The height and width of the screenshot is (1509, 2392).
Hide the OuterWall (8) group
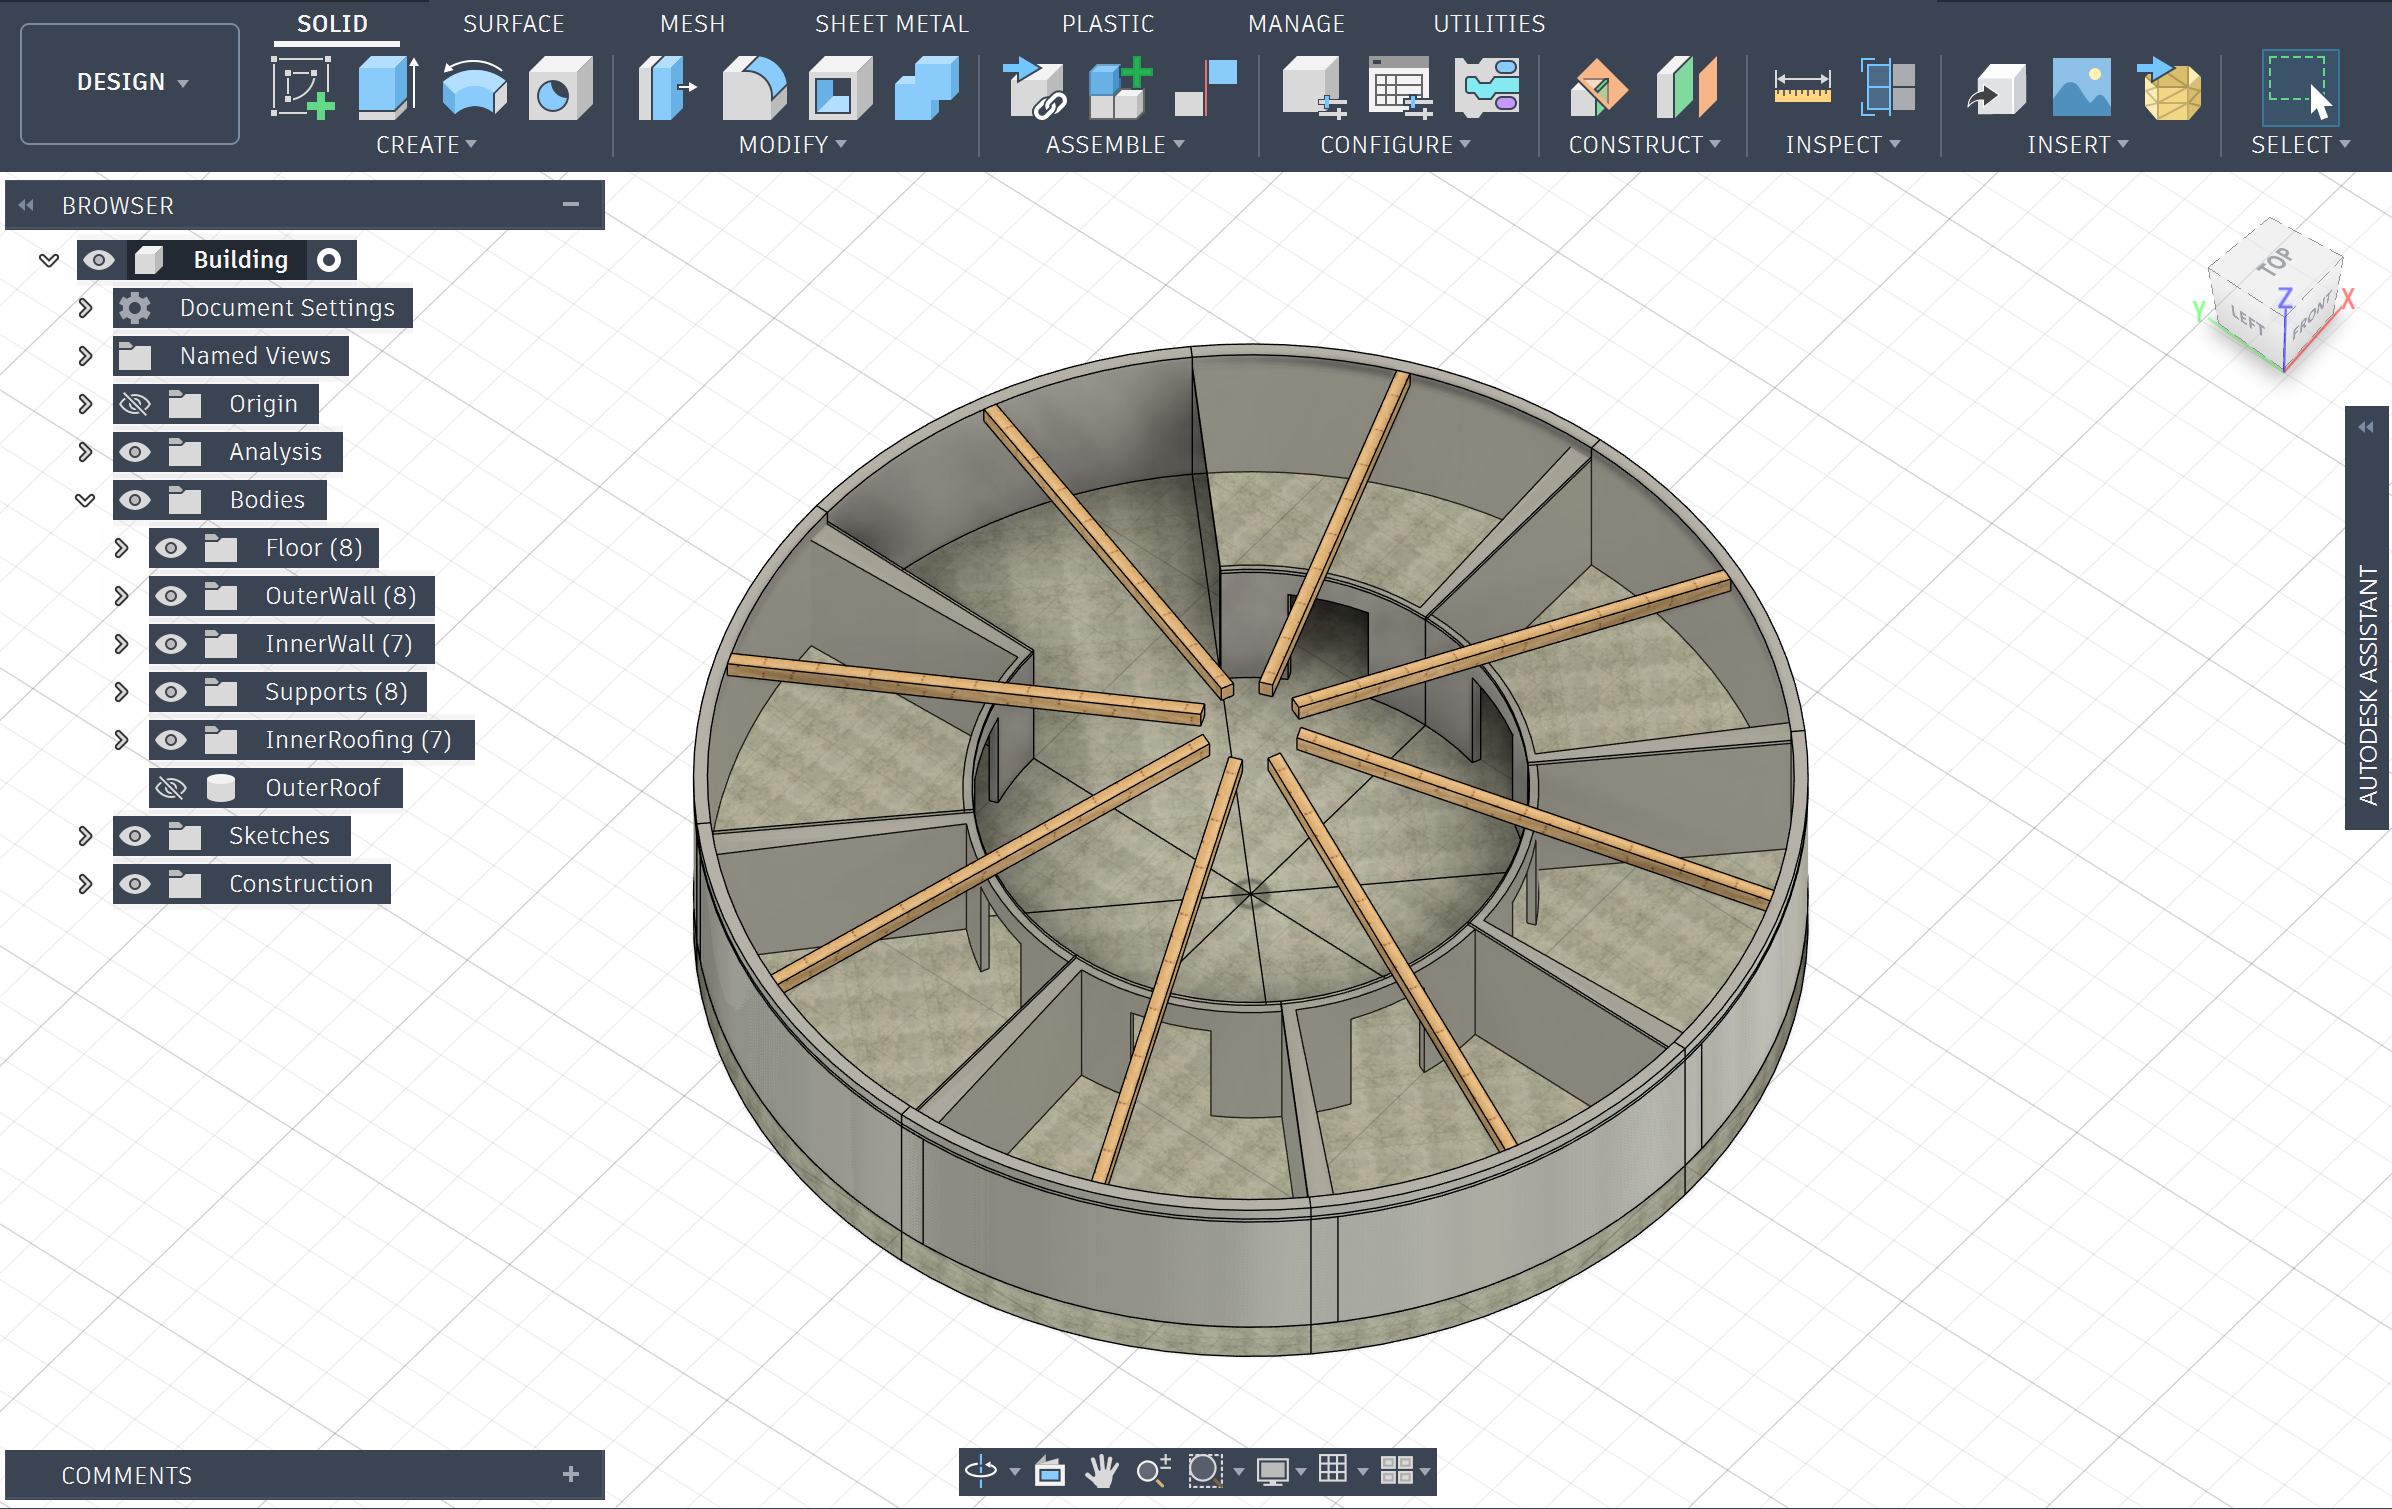click(171, 596)
